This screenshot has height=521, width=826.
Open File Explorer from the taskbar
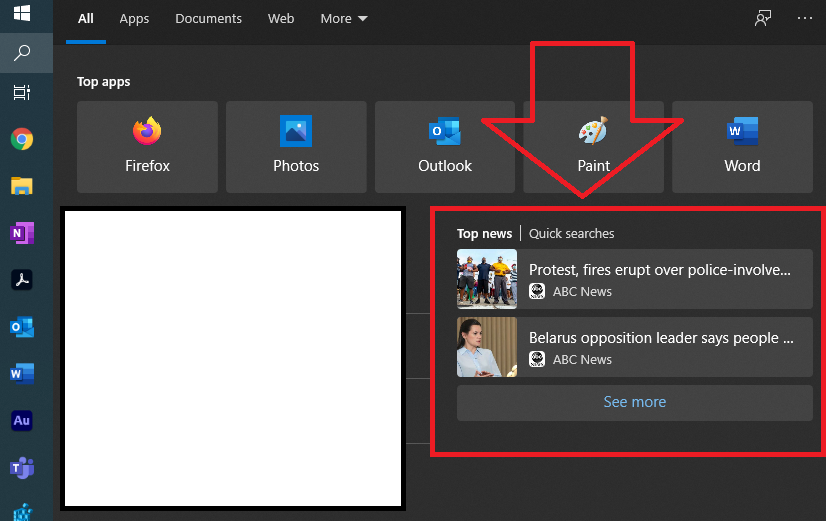[22, 186]
